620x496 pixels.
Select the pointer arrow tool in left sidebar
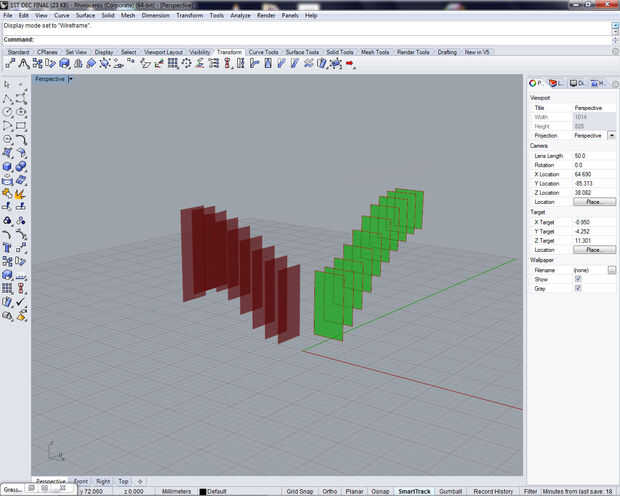coord(7,85)
